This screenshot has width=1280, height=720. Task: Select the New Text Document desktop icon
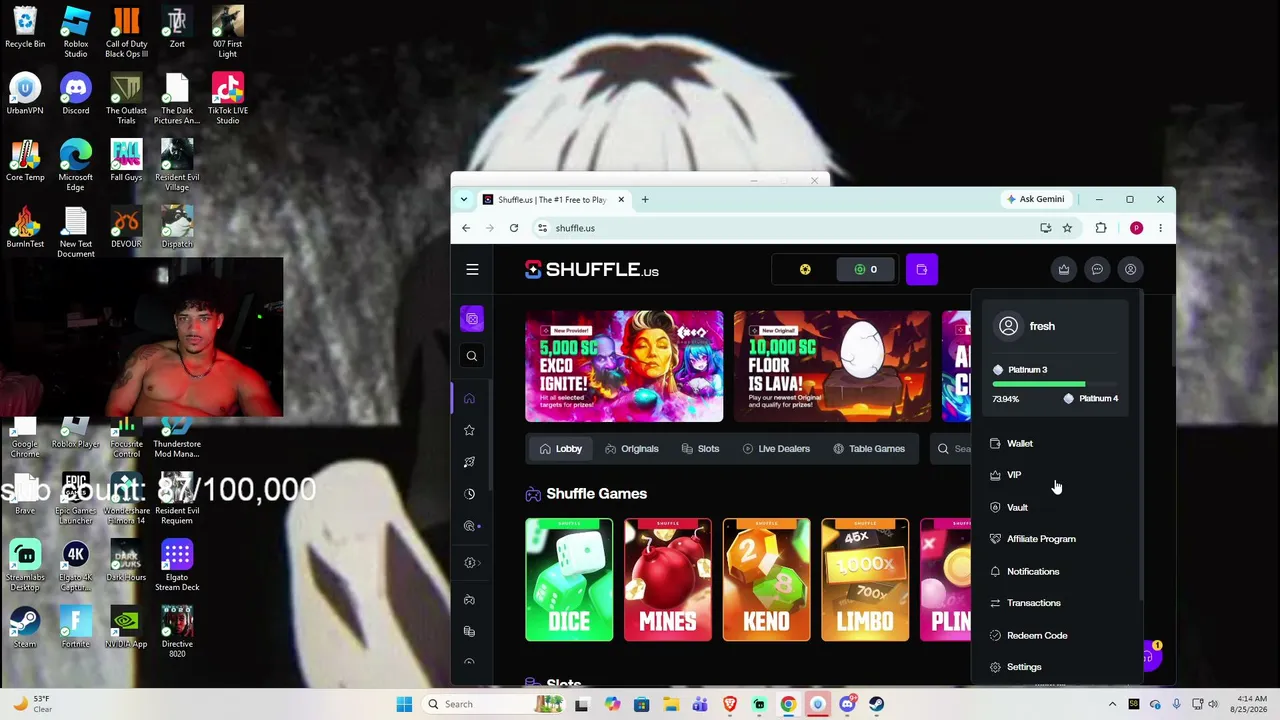coord(75,232)
